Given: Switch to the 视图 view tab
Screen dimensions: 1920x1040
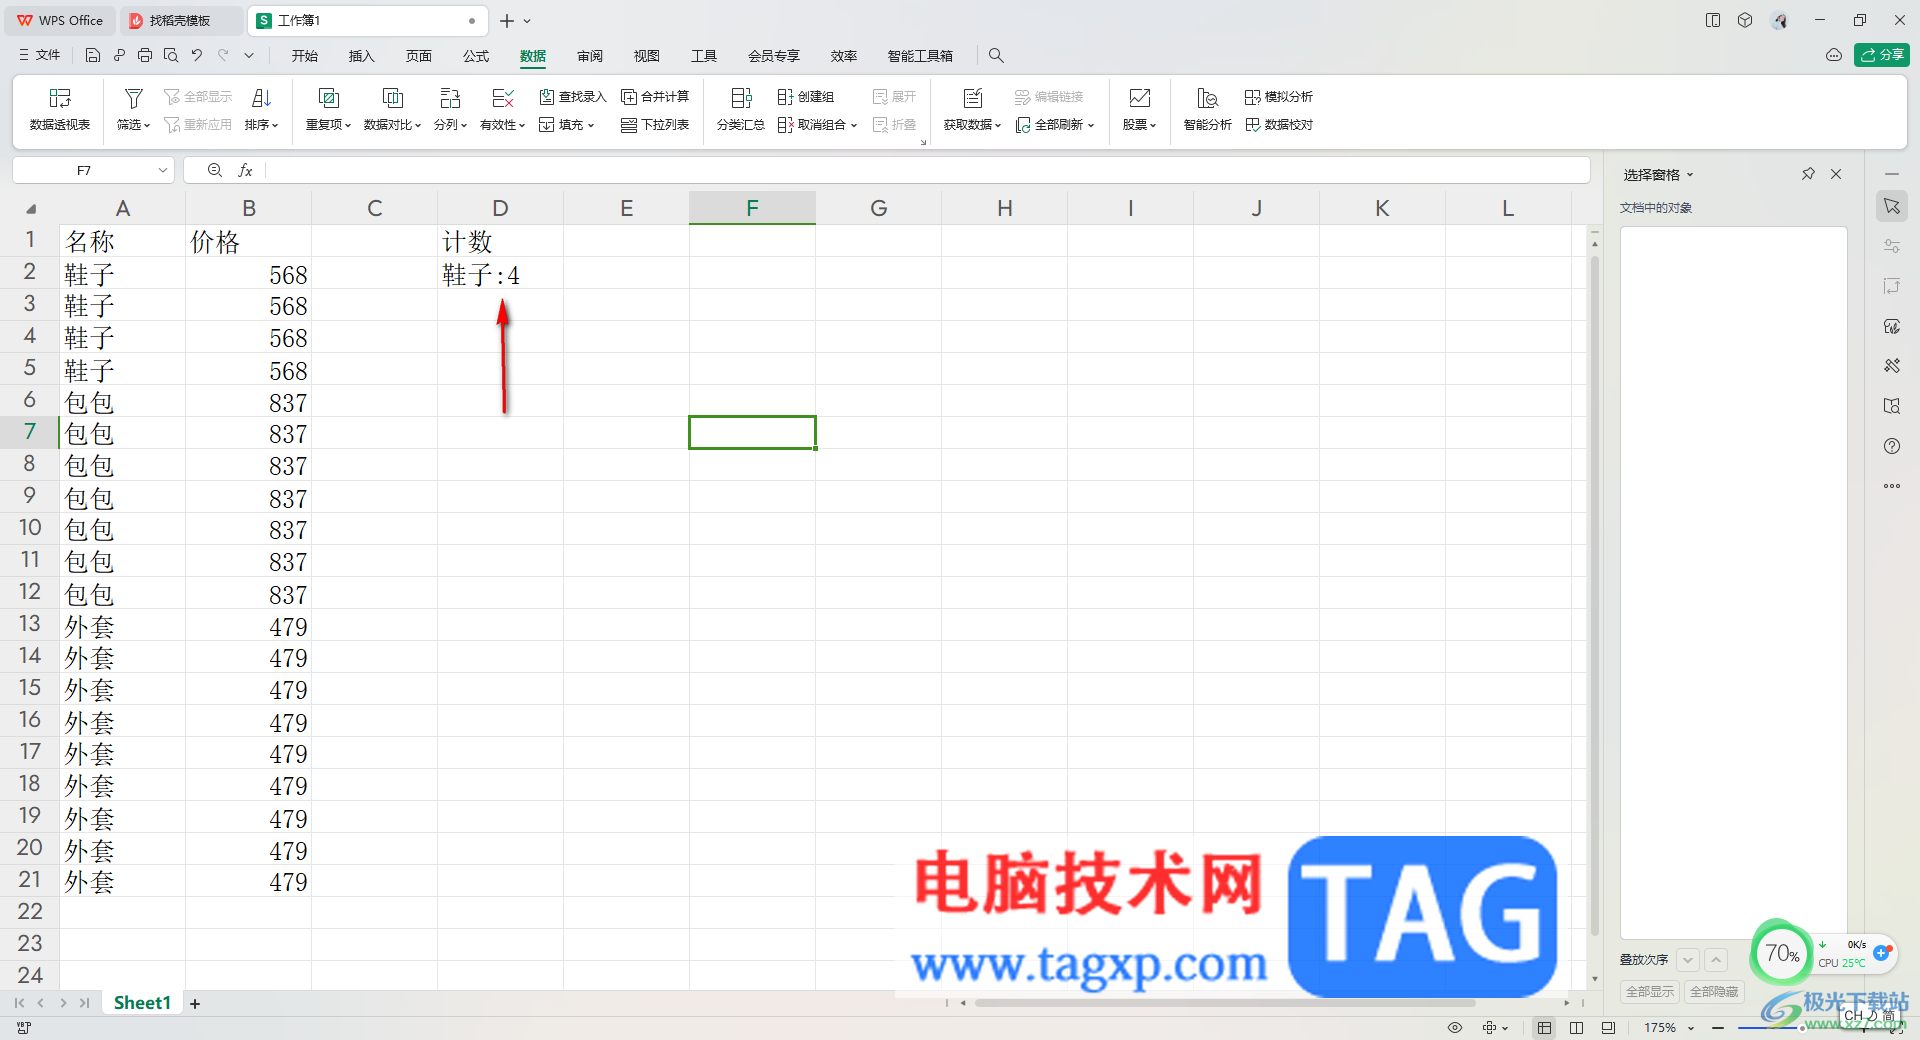Looking at the screenshot, I should click(x=647, y=56).
